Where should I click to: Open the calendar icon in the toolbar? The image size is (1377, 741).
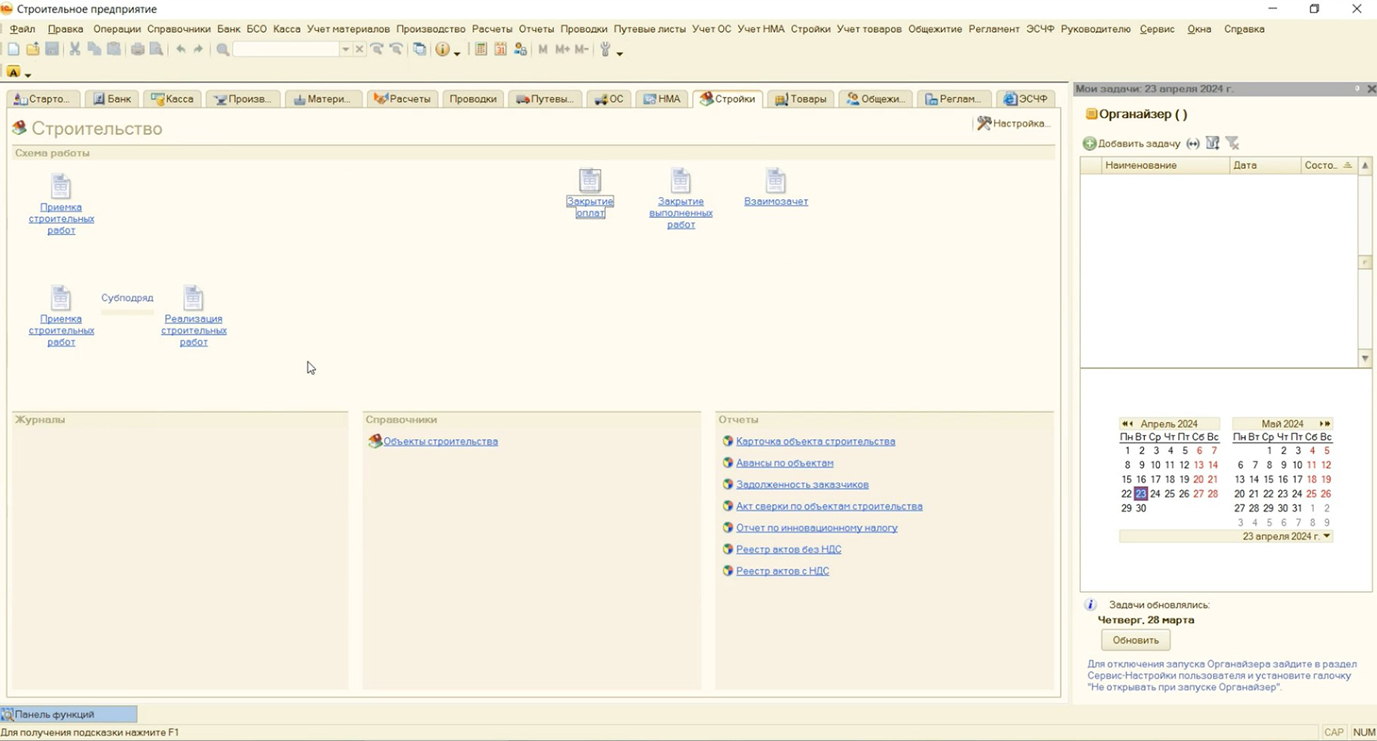pos(501,49)
